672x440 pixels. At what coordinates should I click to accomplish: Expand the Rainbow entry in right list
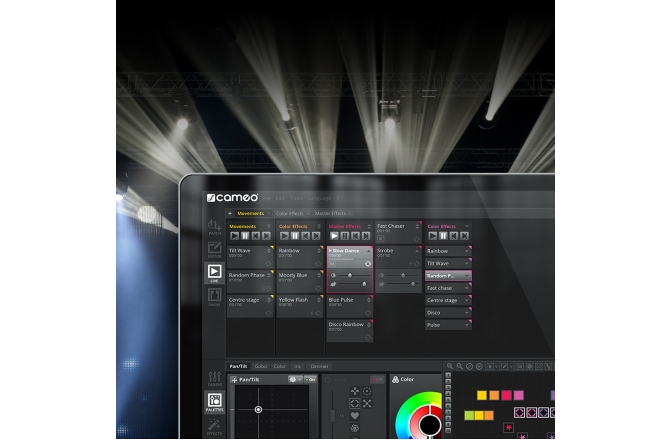pyautogui.click(x=467, y=251)
